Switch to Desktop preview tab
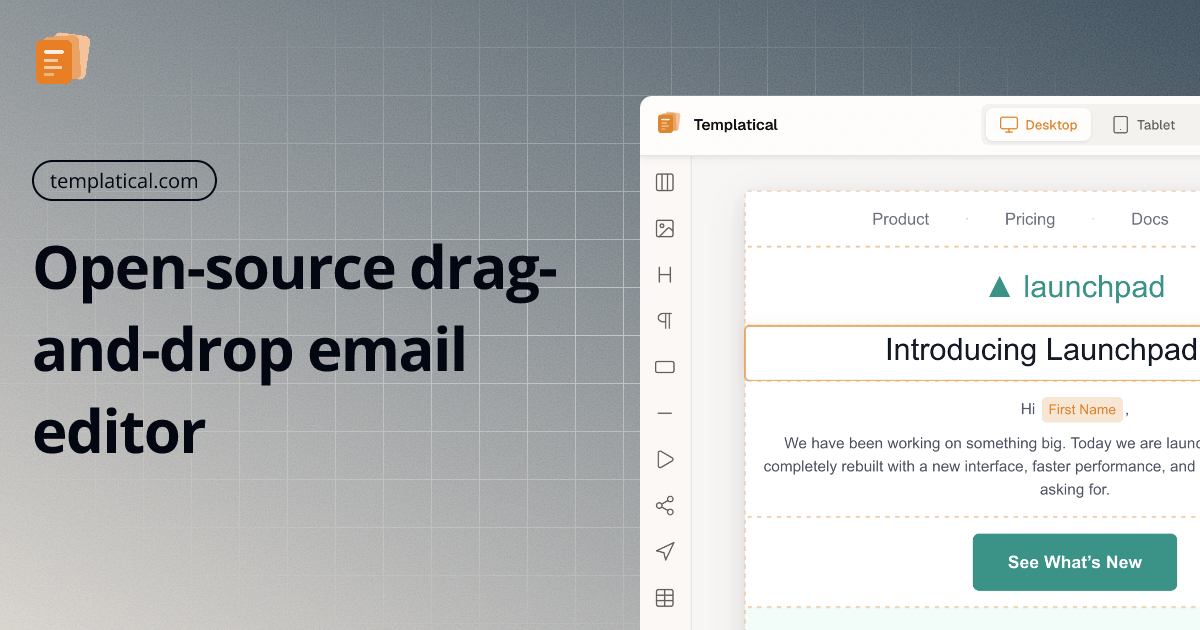1200x630 pixels. 1038,125
